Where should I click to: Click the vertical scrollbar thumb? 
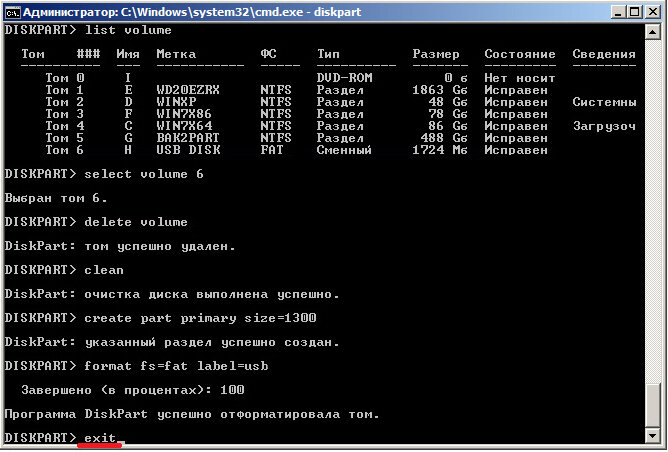tap(653, 405)
